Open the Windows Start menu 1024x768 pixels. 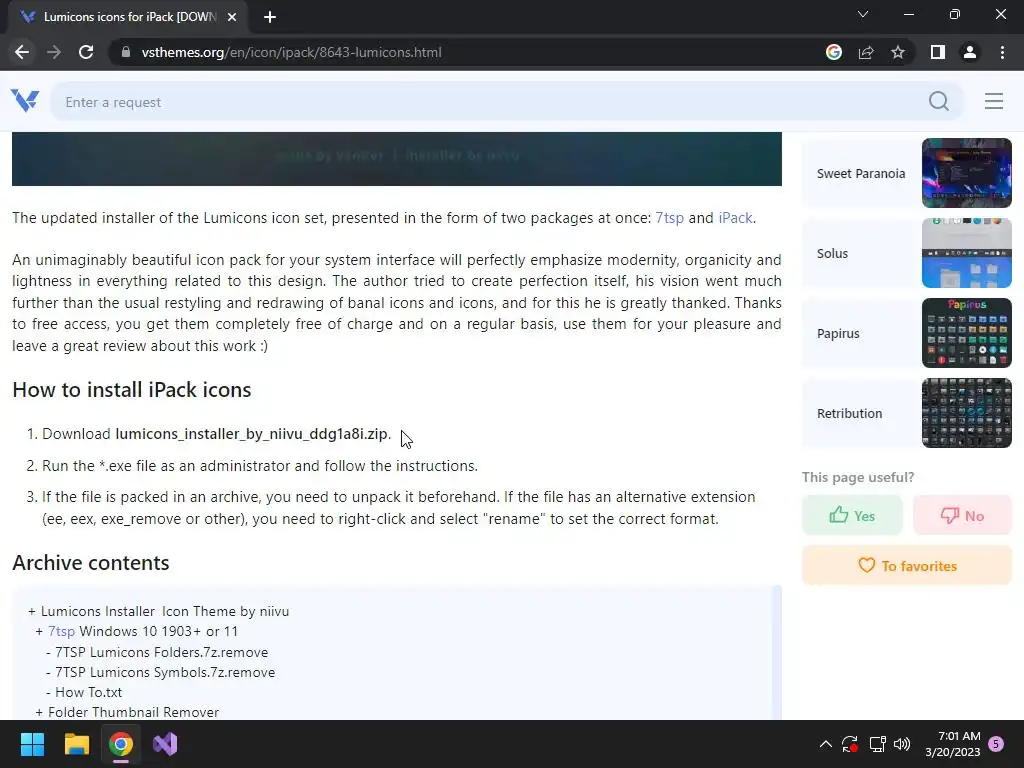[32, 744]
